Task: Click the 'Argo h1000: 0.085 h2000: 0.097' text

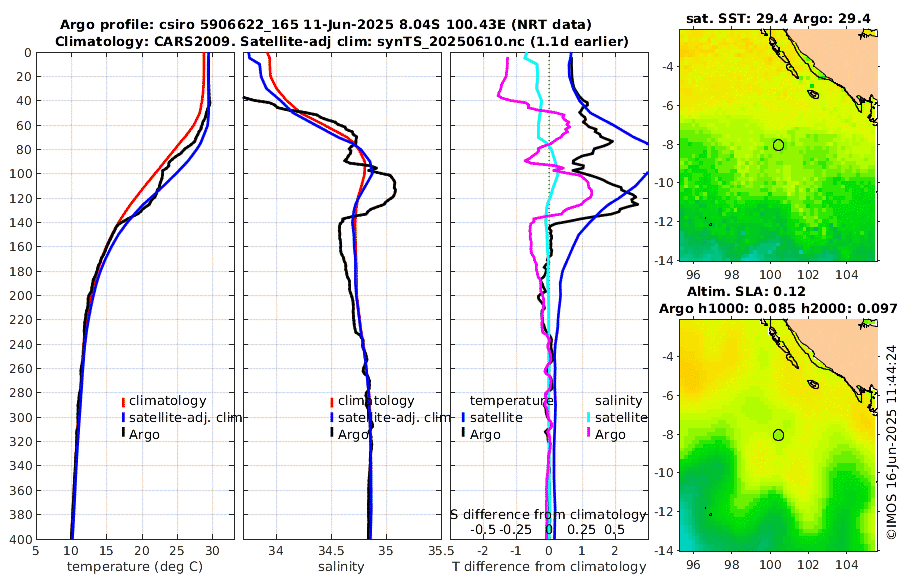Action: click(x=778, y=308)
